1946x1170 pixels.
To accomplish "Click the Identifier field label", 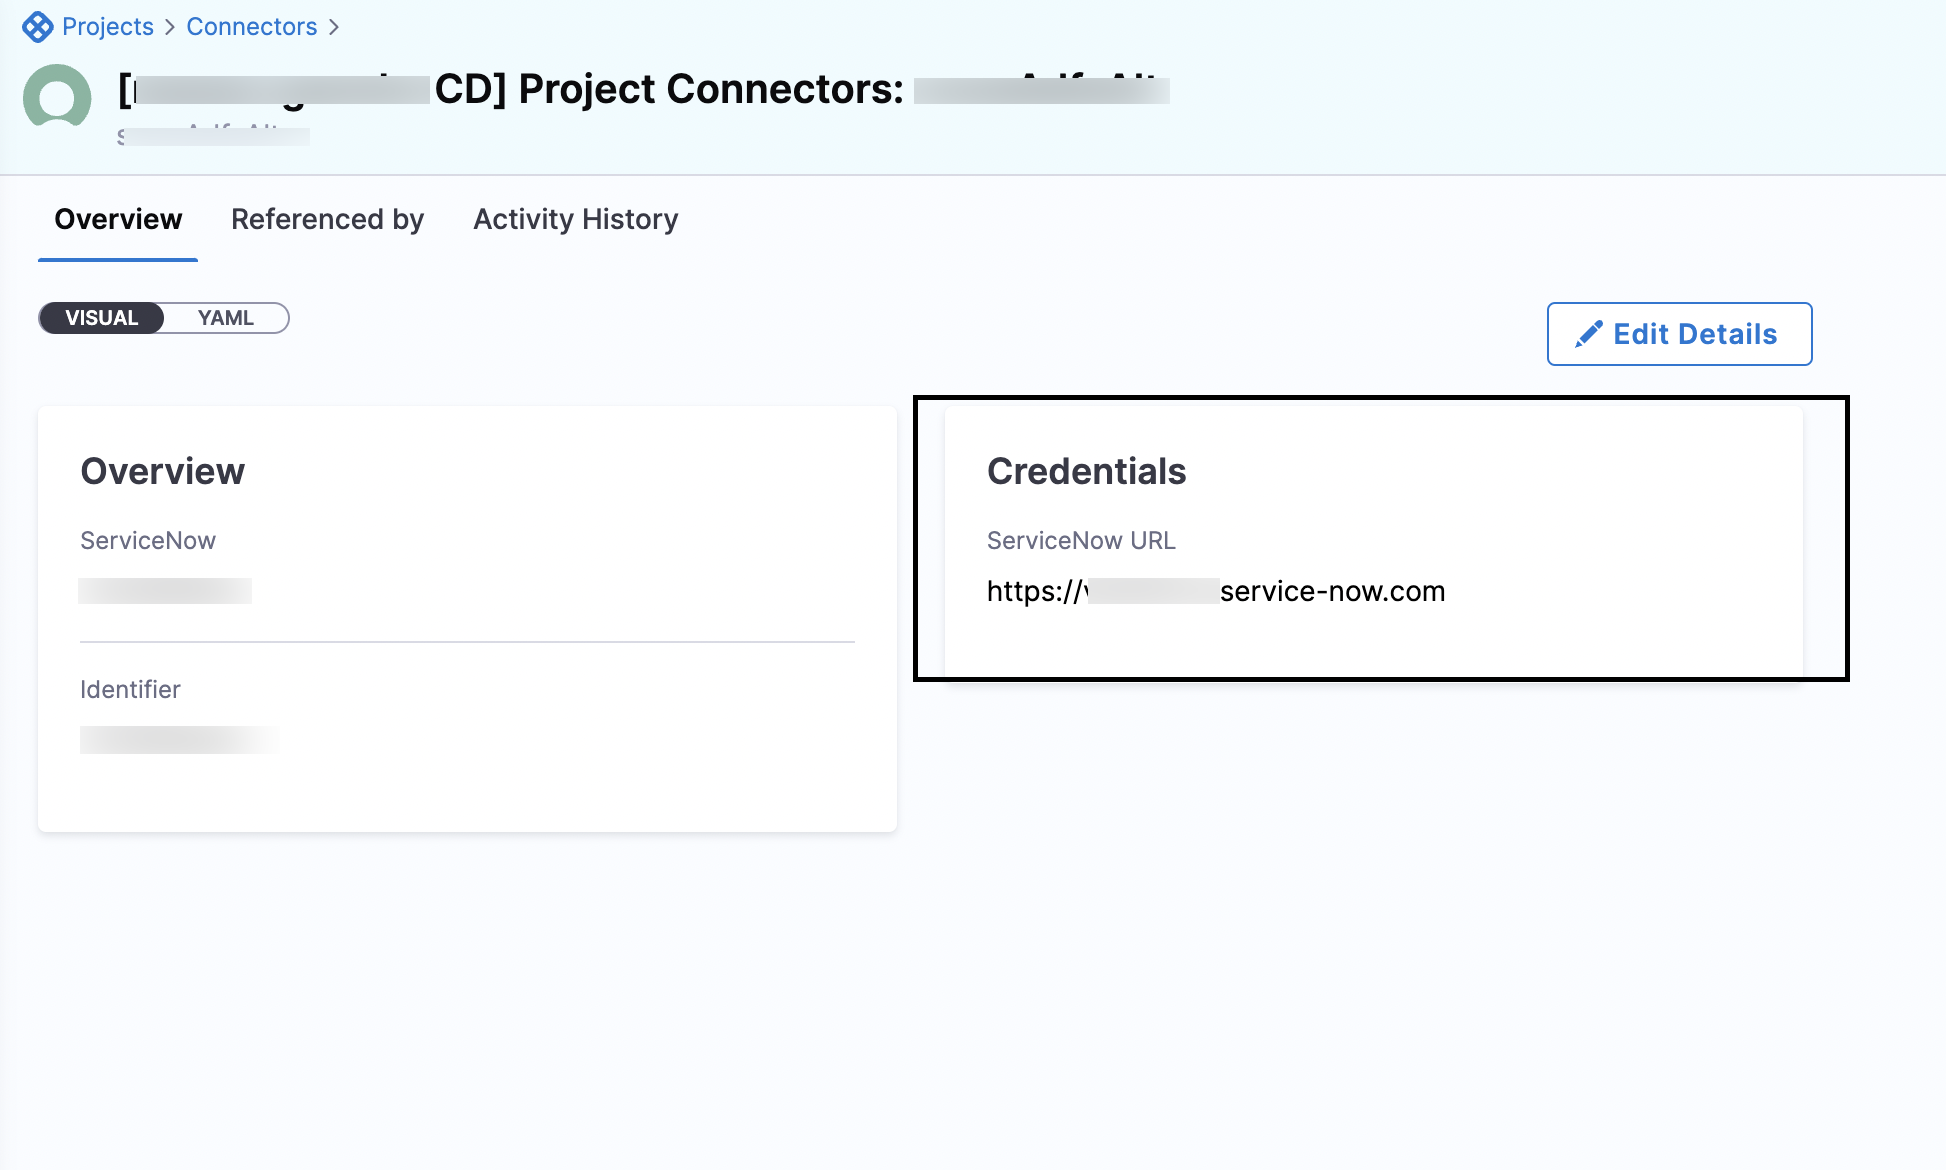I will [x=130, y=689].
